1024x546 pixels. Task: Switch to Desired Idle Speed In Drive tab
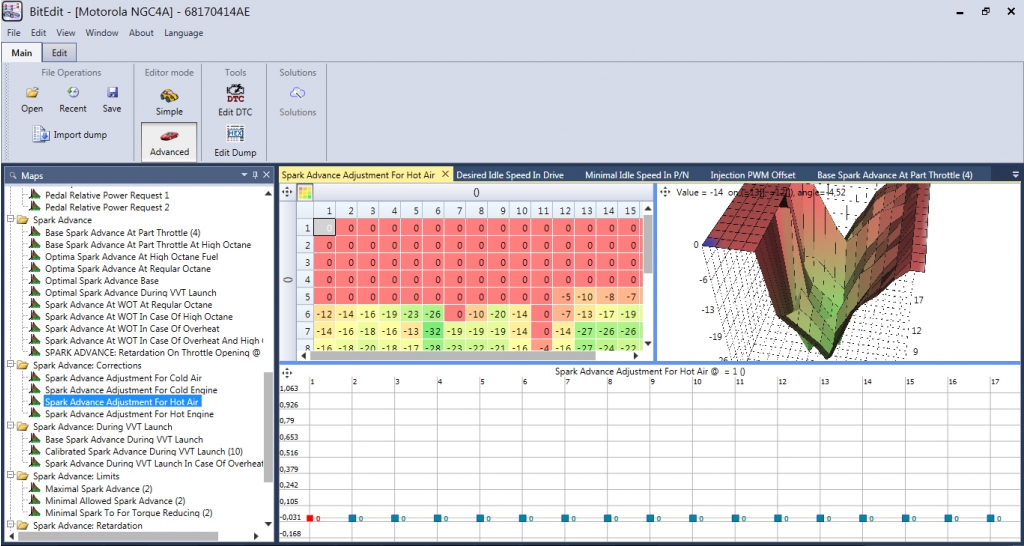click(x=510, y=175)
